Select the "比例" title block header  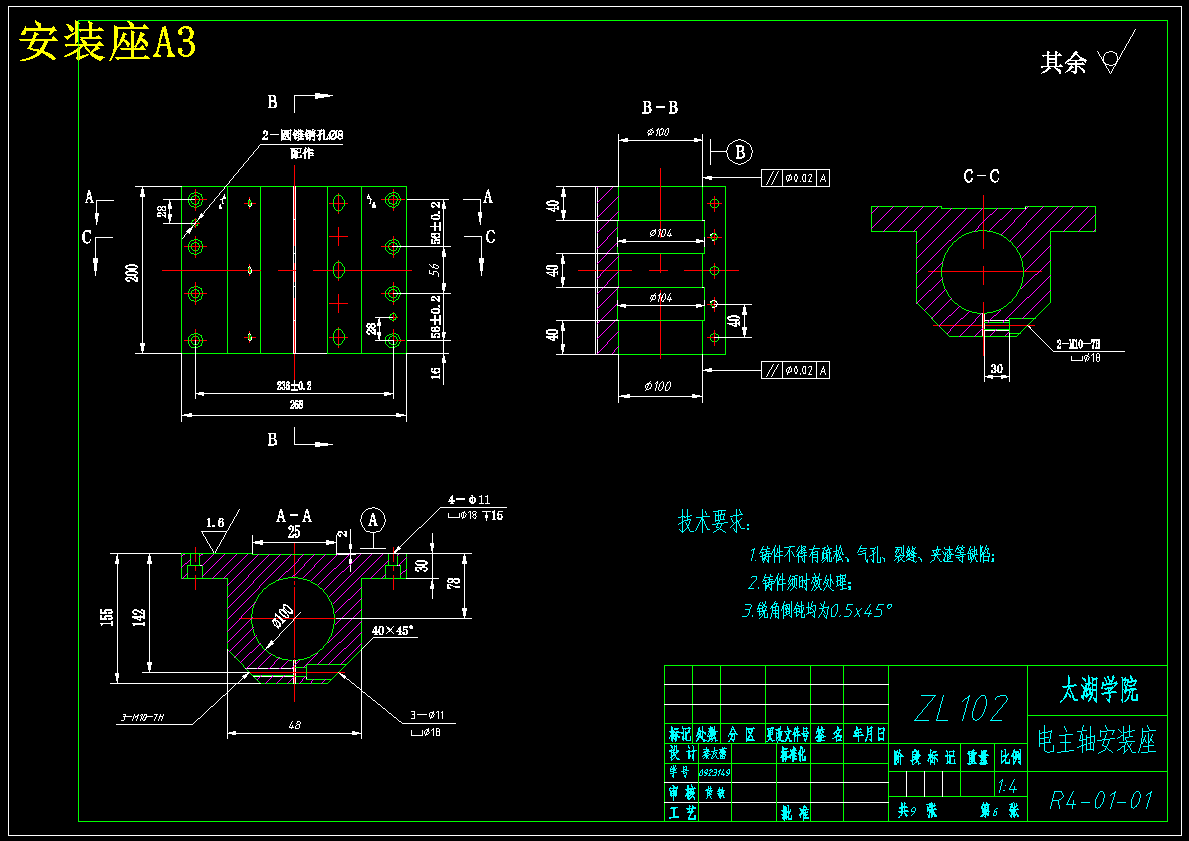pos(1011,758)
